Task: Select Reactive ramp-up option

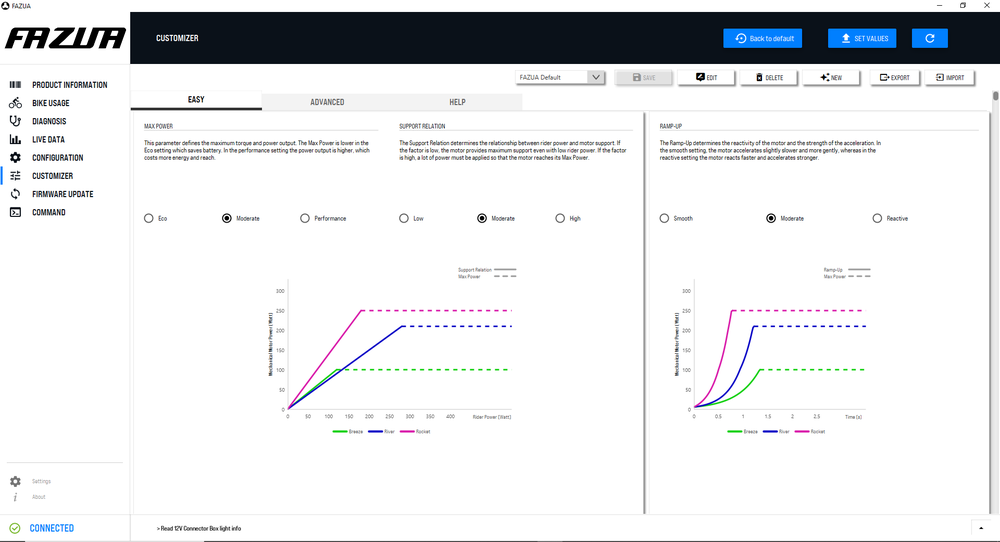Action: click(878, 218)
